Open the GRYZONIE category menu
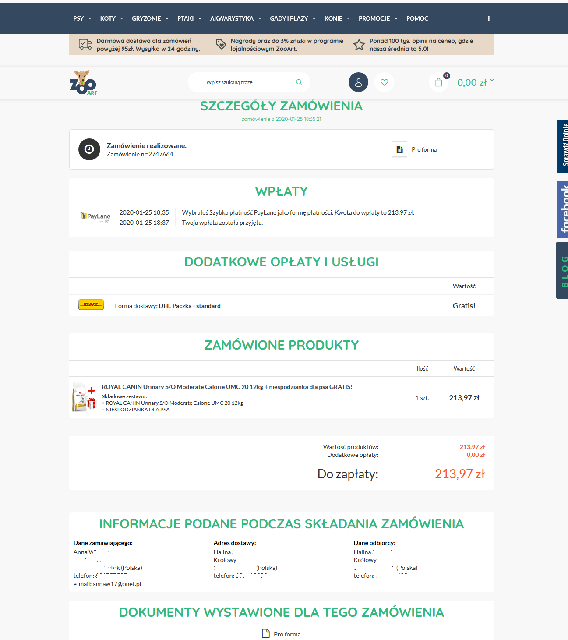568x640 pixels. click(x=146, y=18)
